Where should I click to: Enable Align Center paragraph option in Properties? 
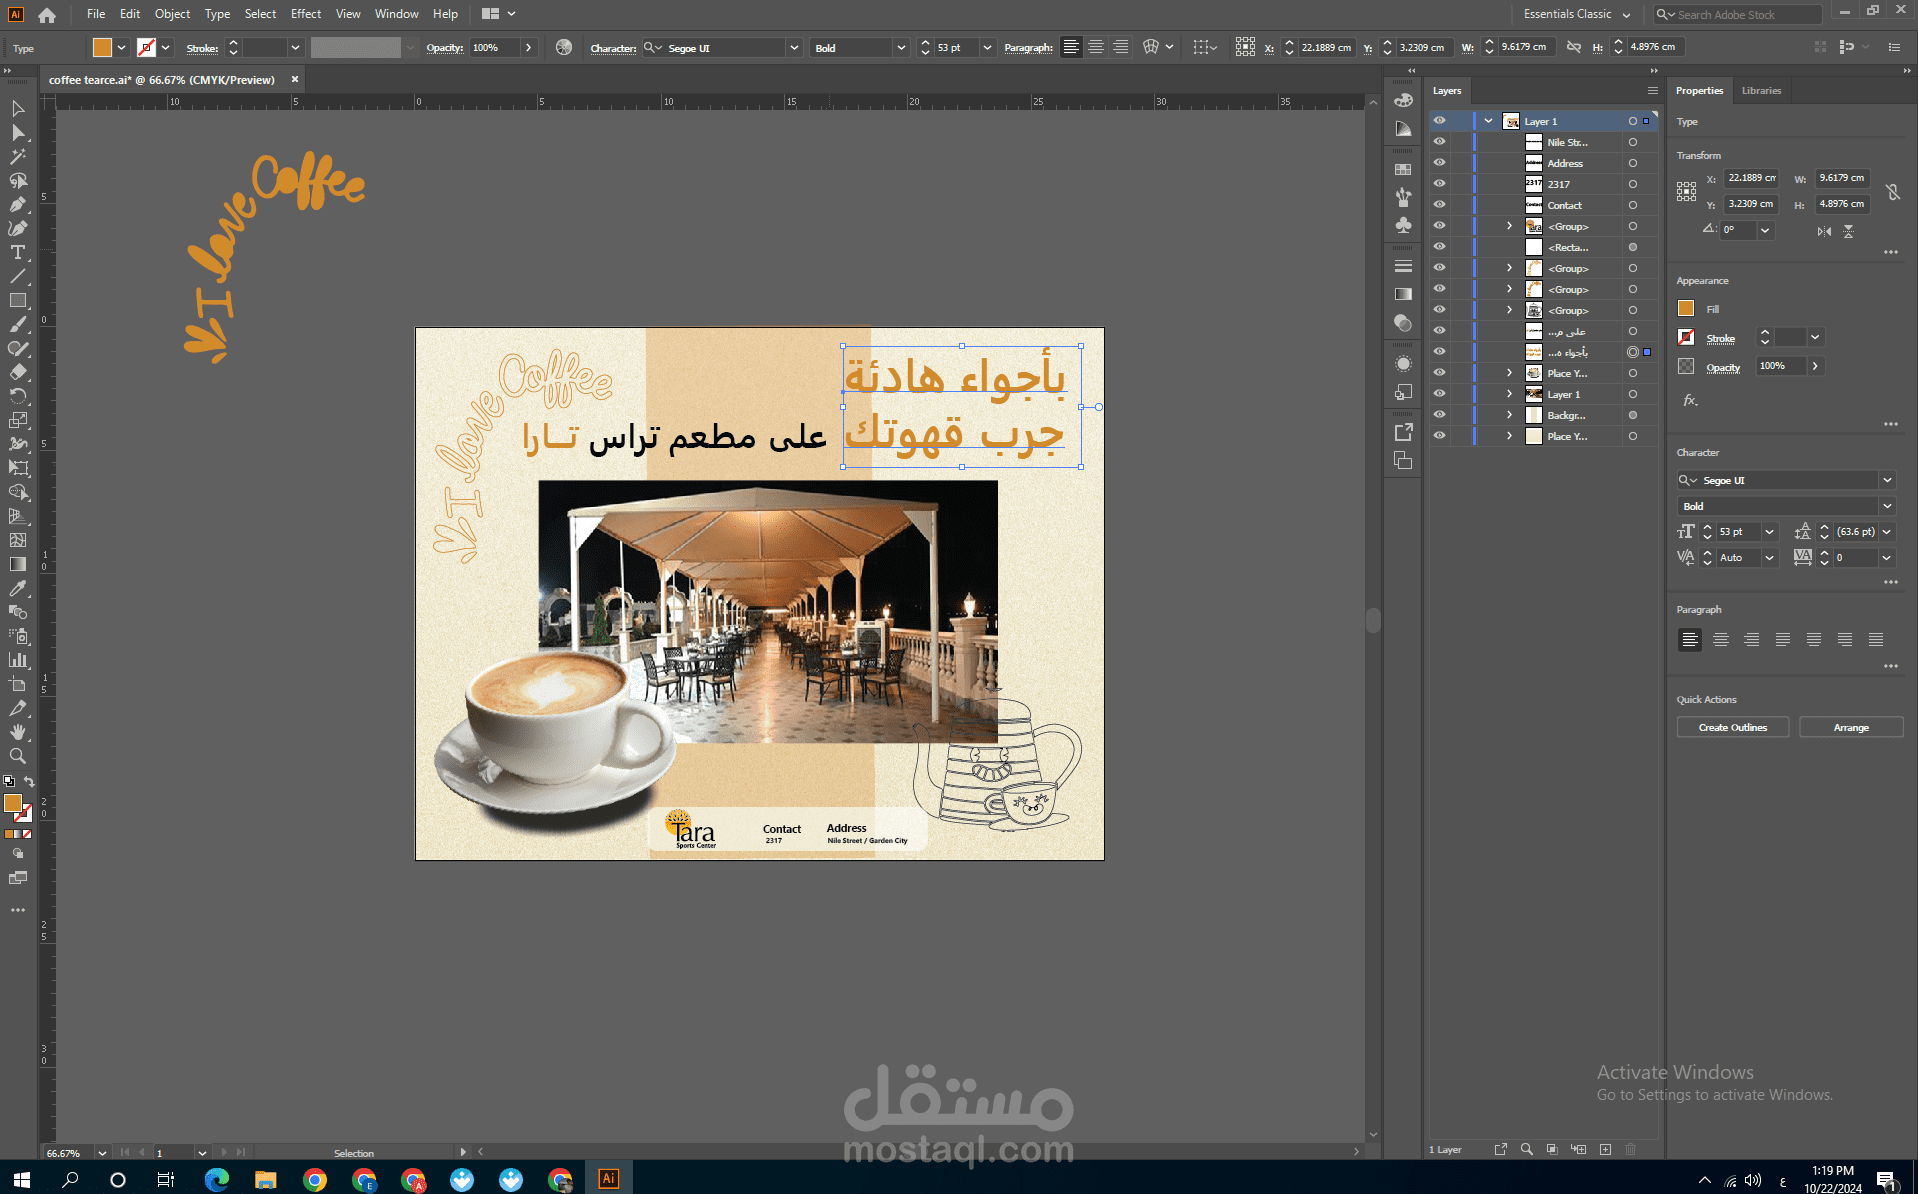click(x=1721, y=640)
